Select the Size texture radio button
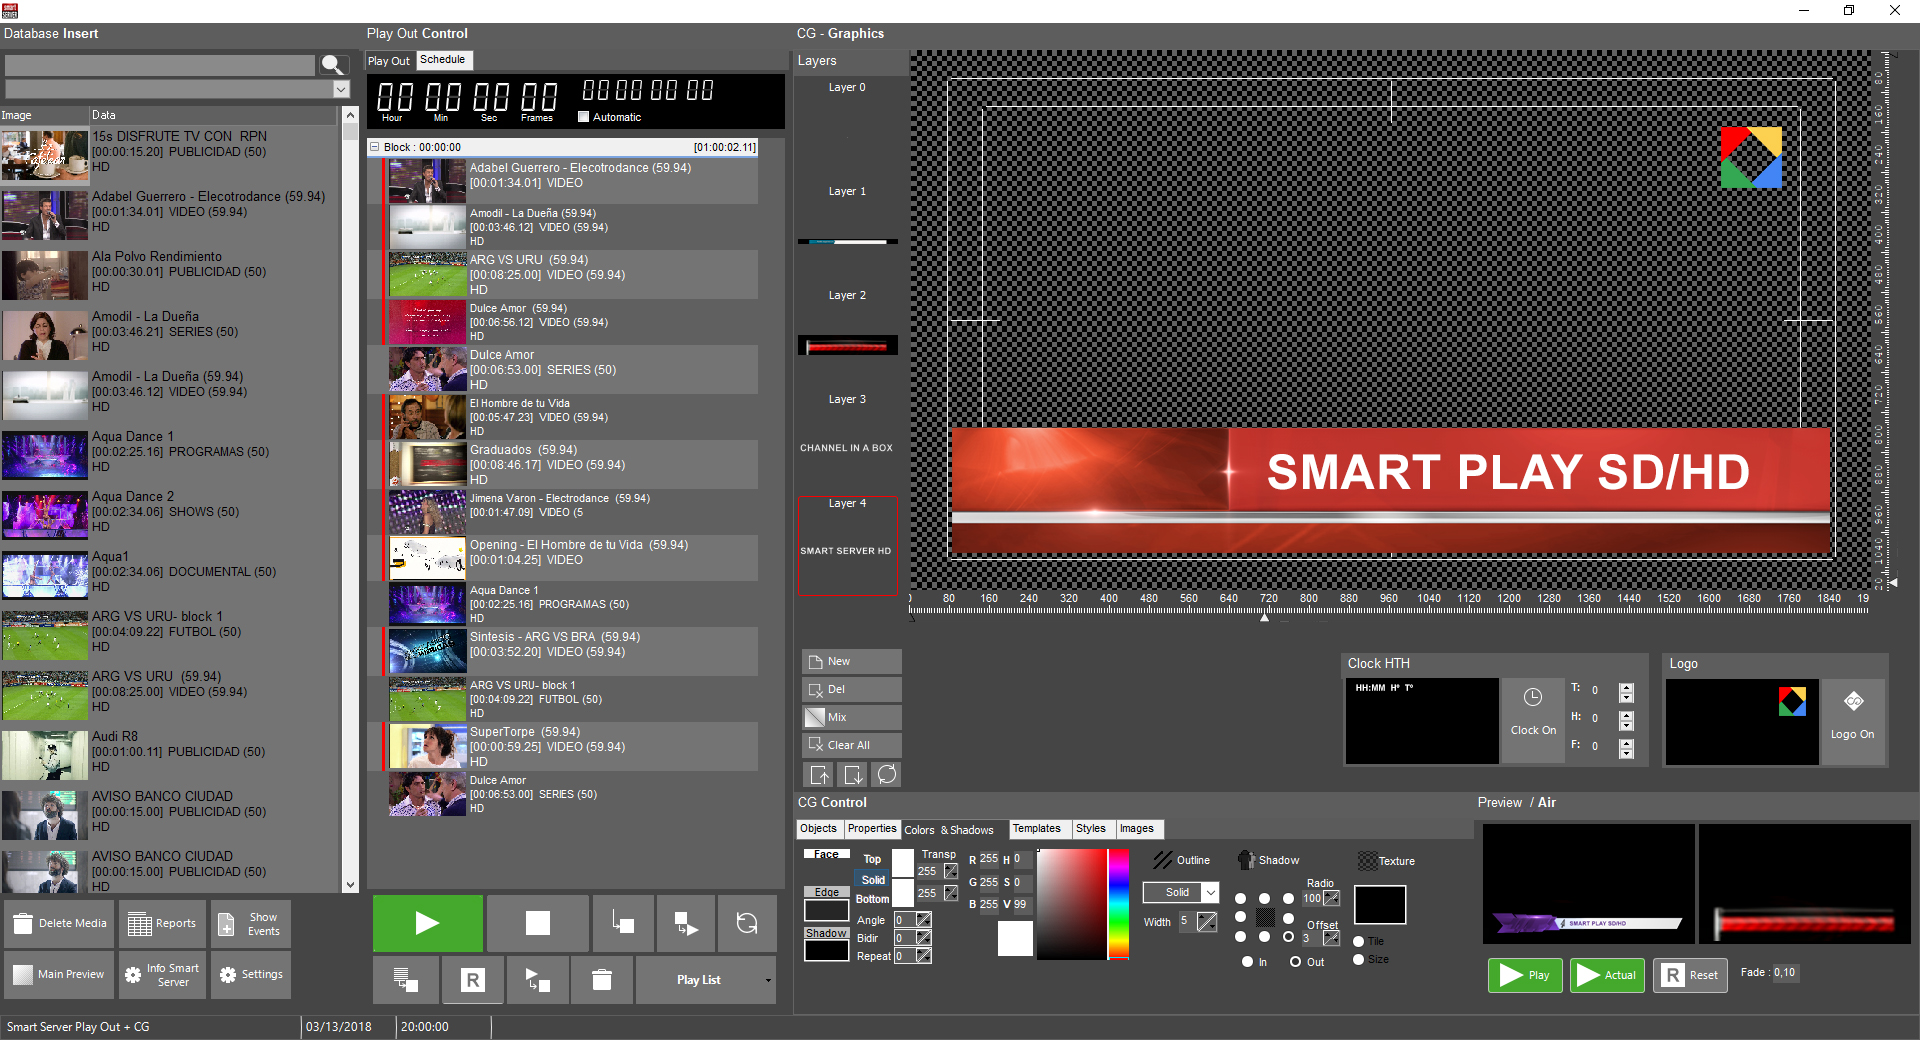Image resolution: width=1920 pixels, height=1040 pixels. pos(1358,959)
